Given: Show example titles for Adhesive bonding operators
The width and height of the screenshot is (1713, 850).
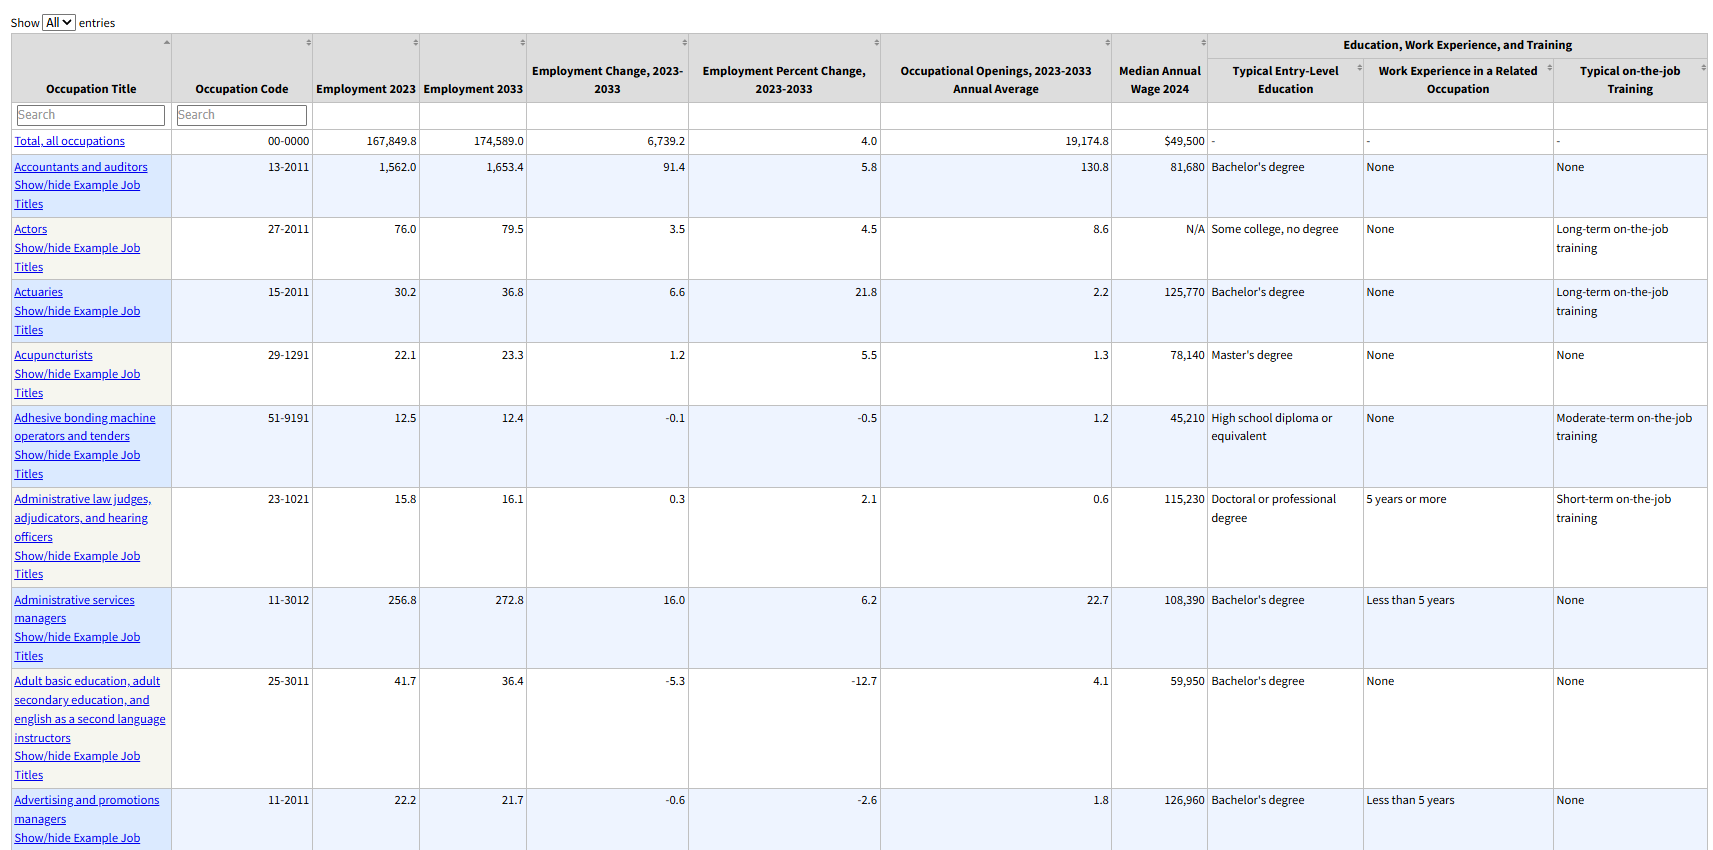Looking at the screenshot, I should 77,465.
